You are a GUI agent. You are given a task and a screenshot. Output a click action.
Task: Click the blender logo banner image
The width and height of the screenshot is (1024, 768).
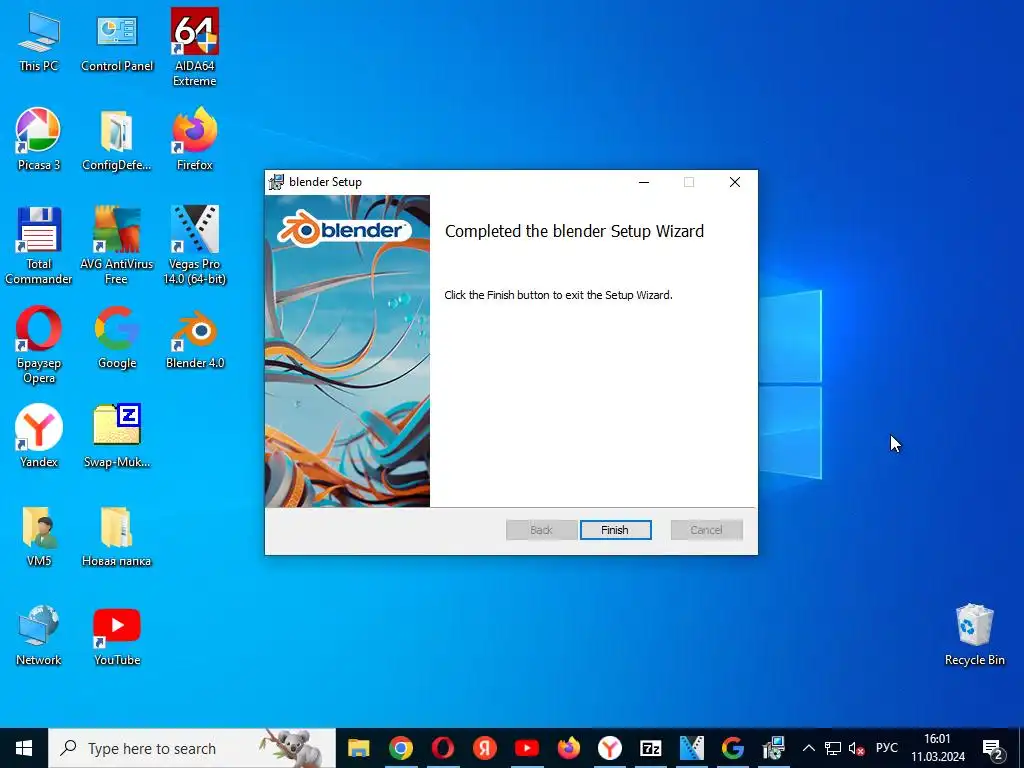[347, 351]
